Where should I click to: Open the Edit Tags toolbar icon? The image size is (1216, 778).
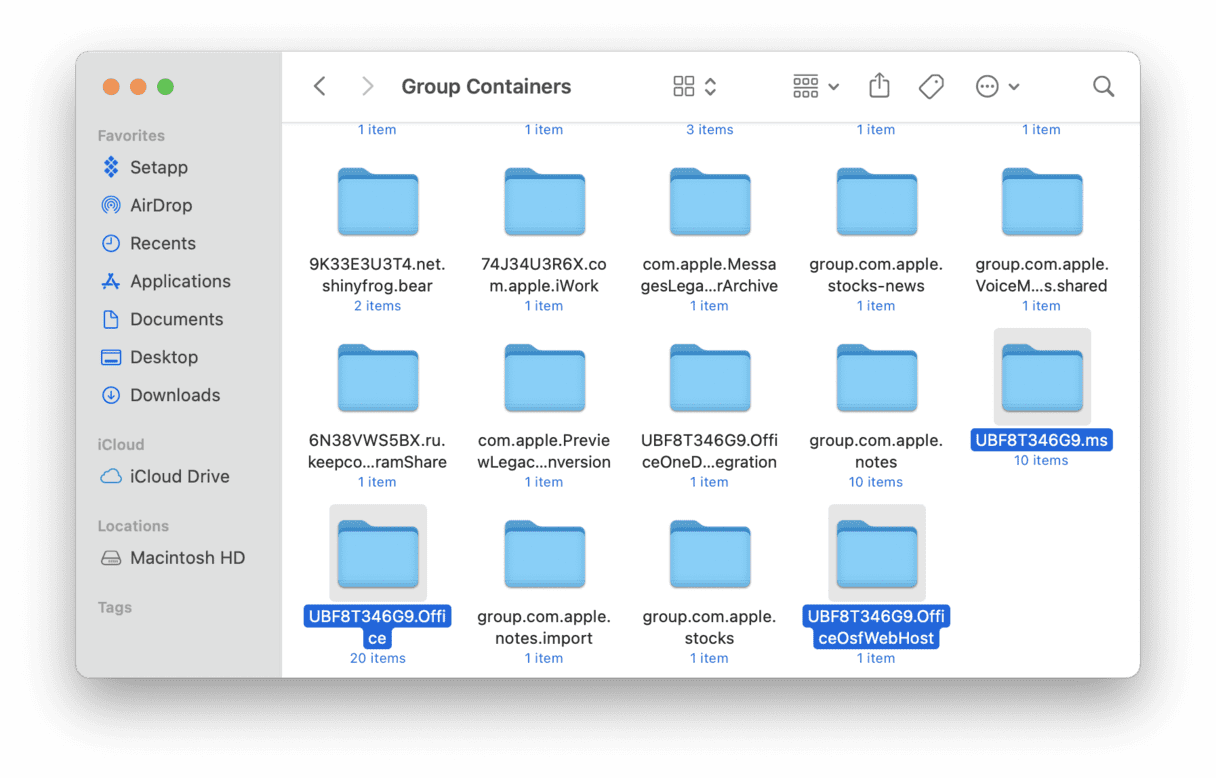(931, 87)
